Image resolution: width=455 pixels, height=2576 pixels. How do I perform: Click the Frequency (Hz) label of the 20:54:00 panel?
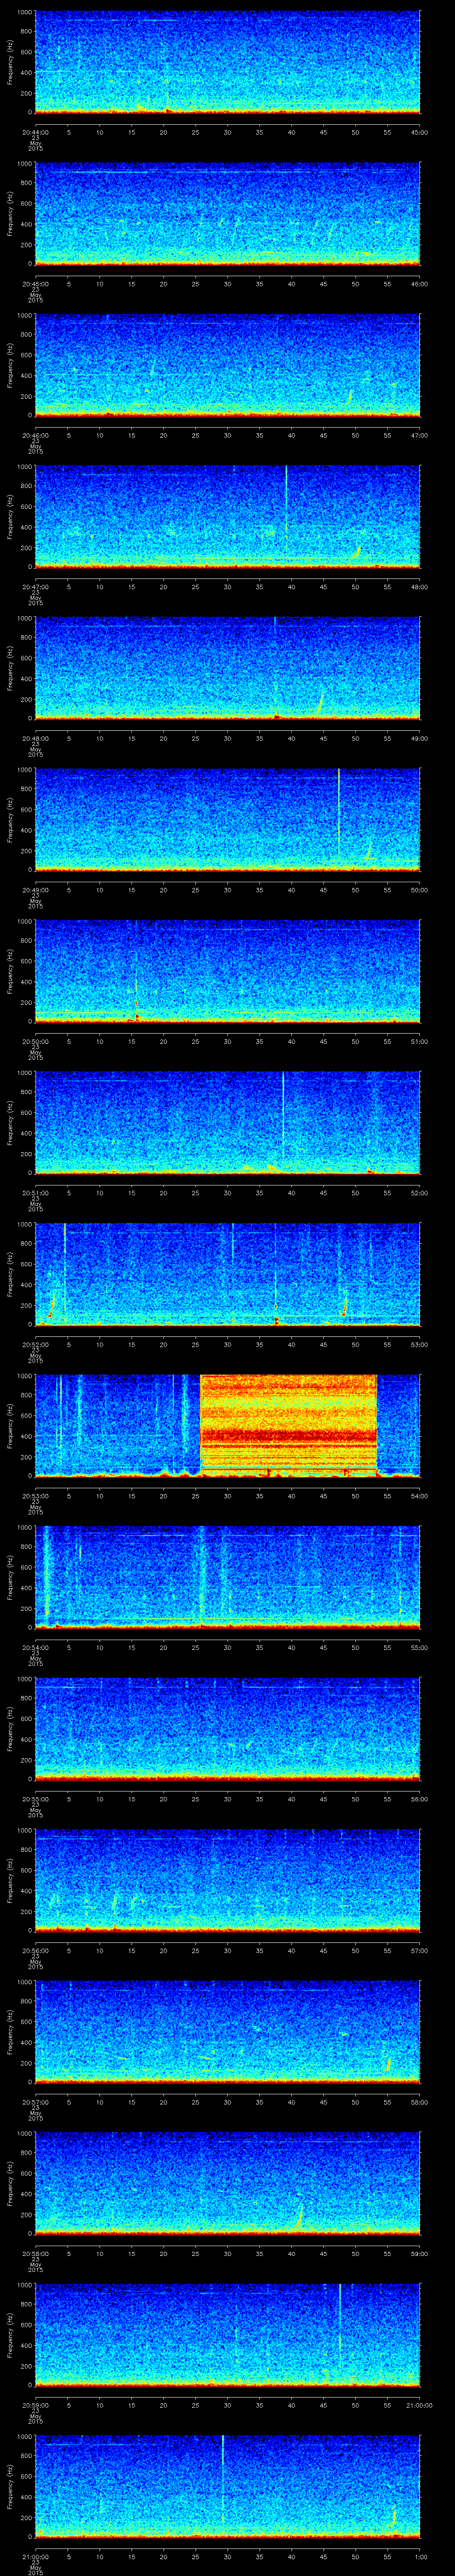click(x=10, y=1577)
